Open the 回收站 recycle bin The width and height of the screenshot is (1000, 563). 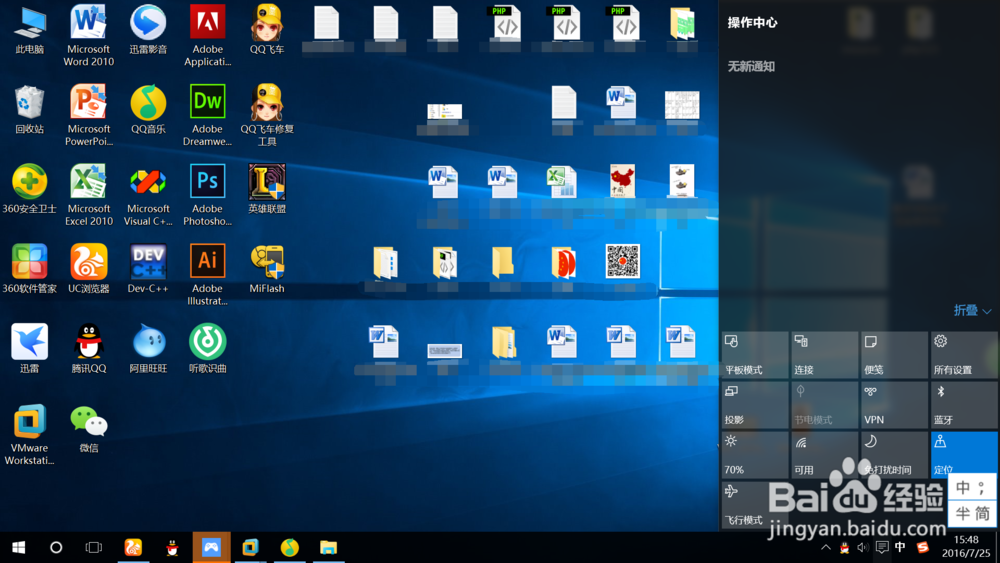click(x=29, y=110)
